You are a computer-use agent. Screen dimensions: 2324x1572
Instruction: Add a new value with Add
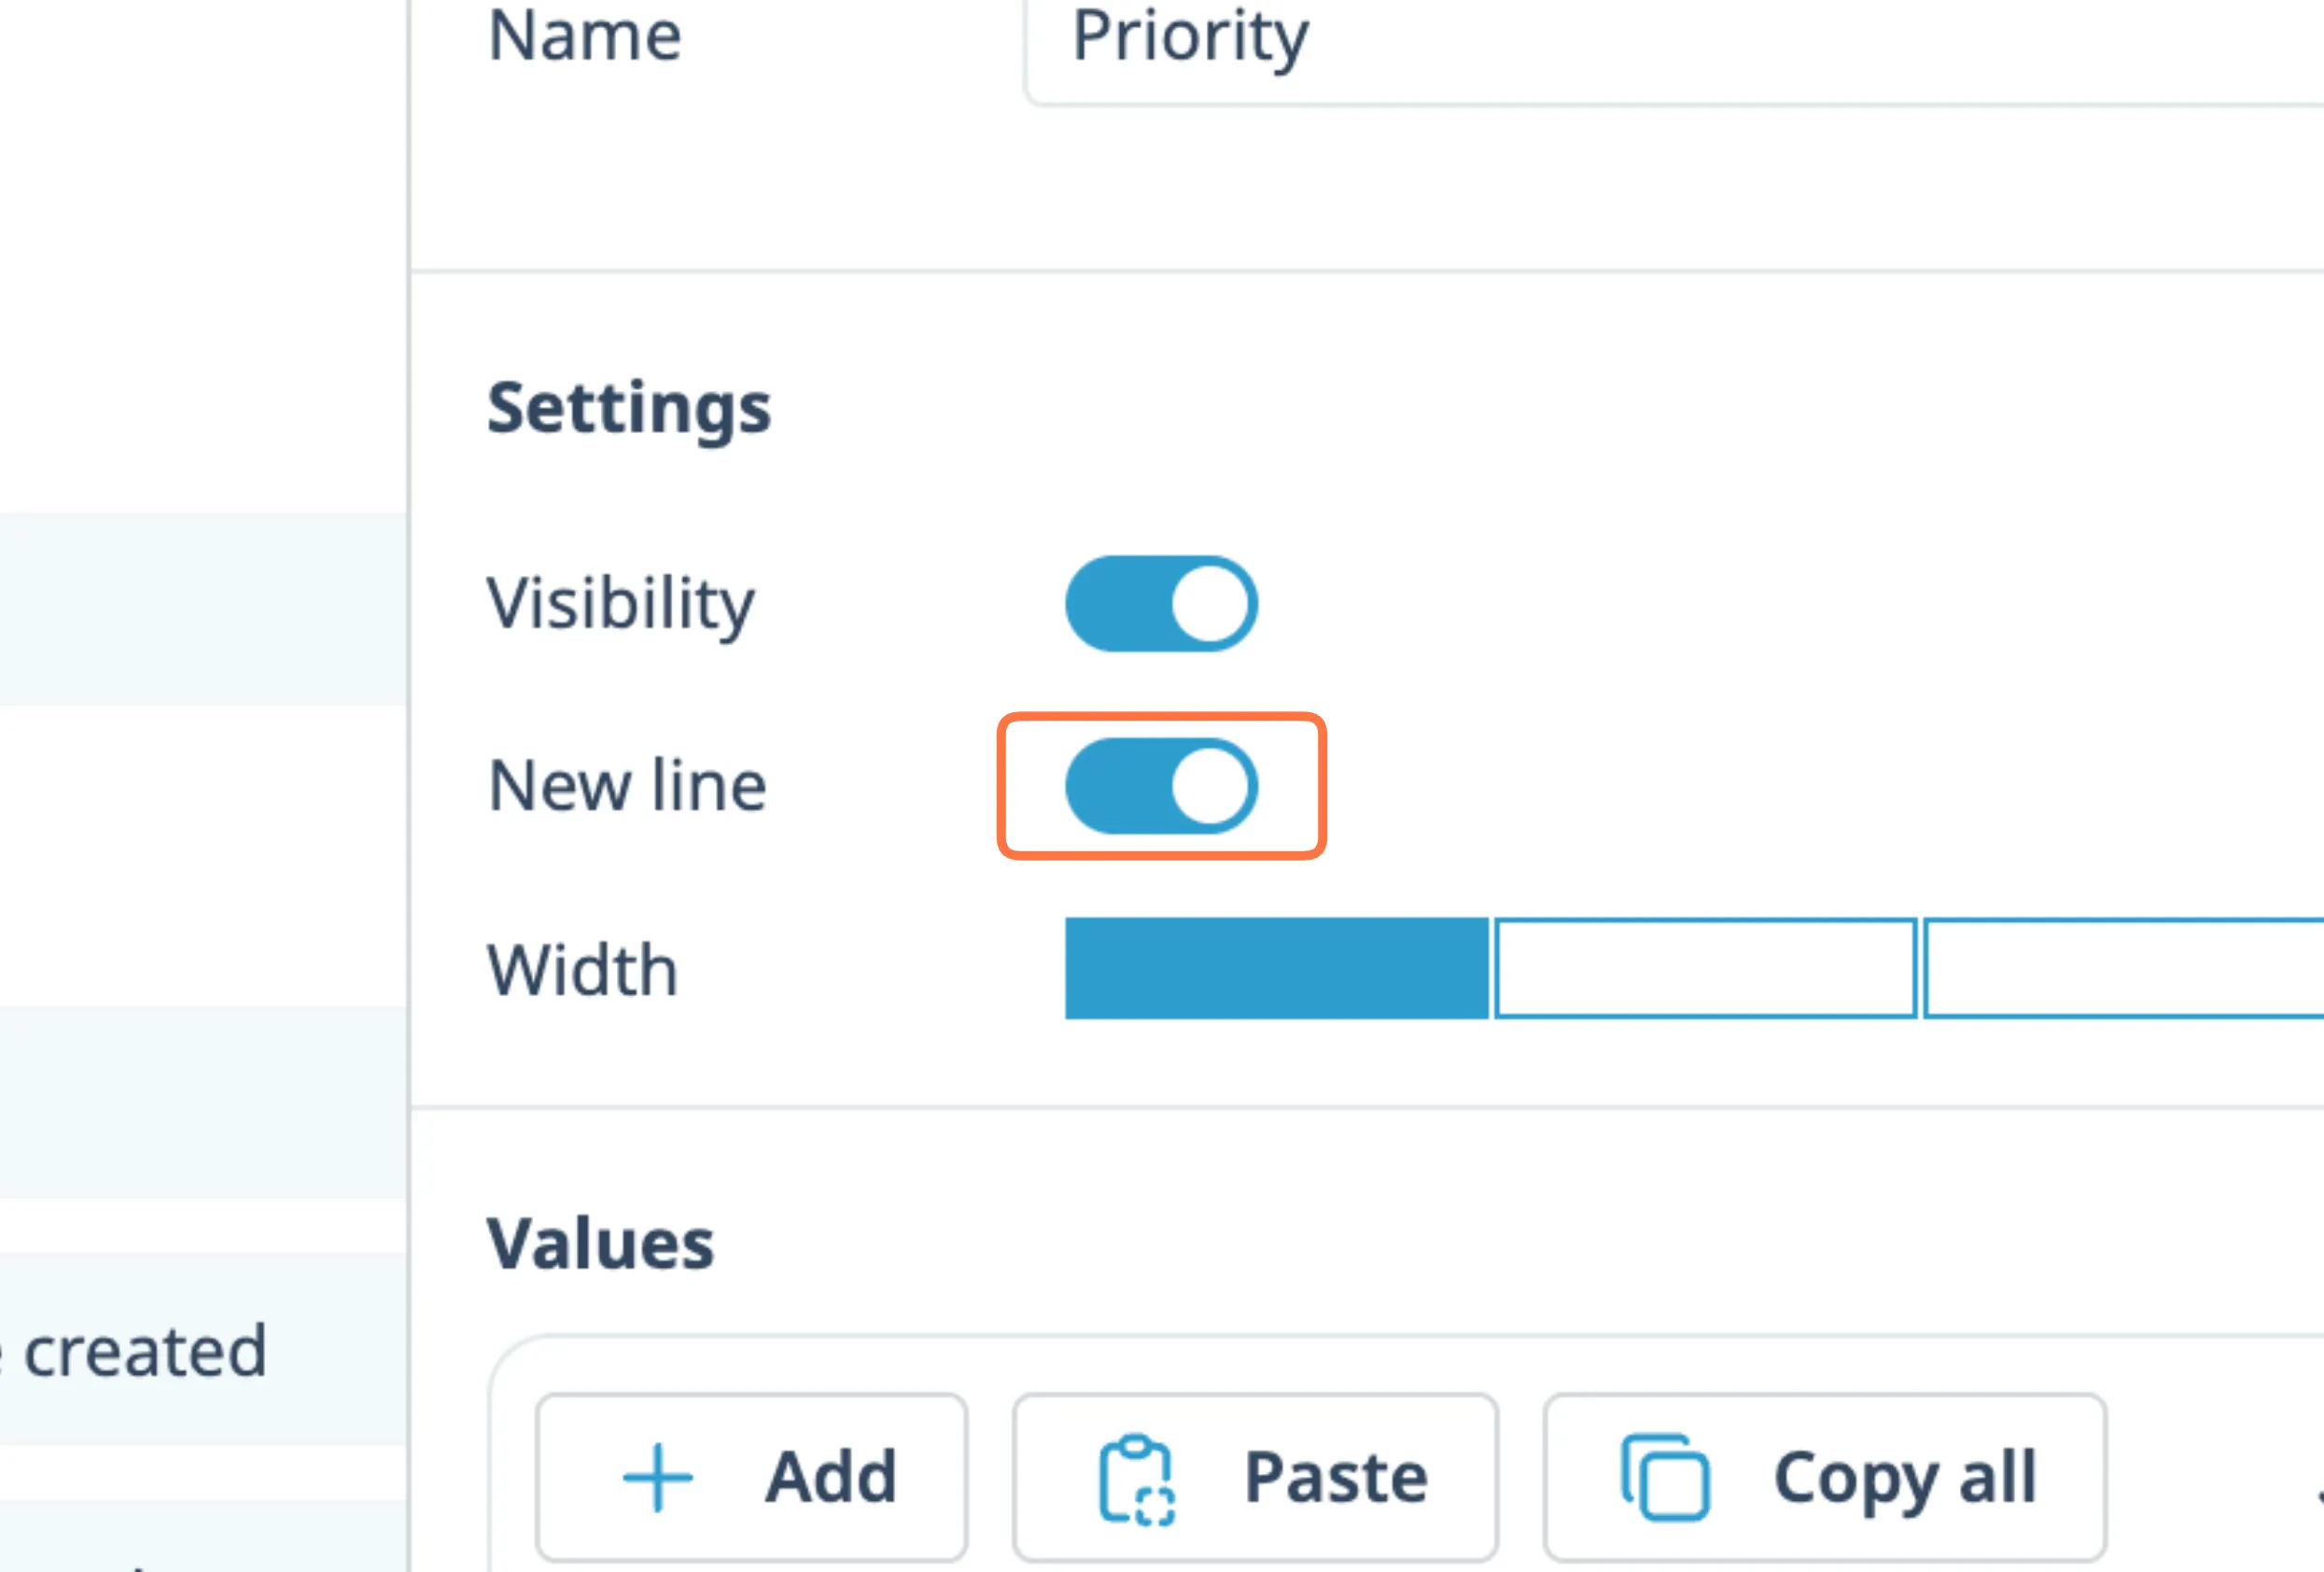point(752,1477)
